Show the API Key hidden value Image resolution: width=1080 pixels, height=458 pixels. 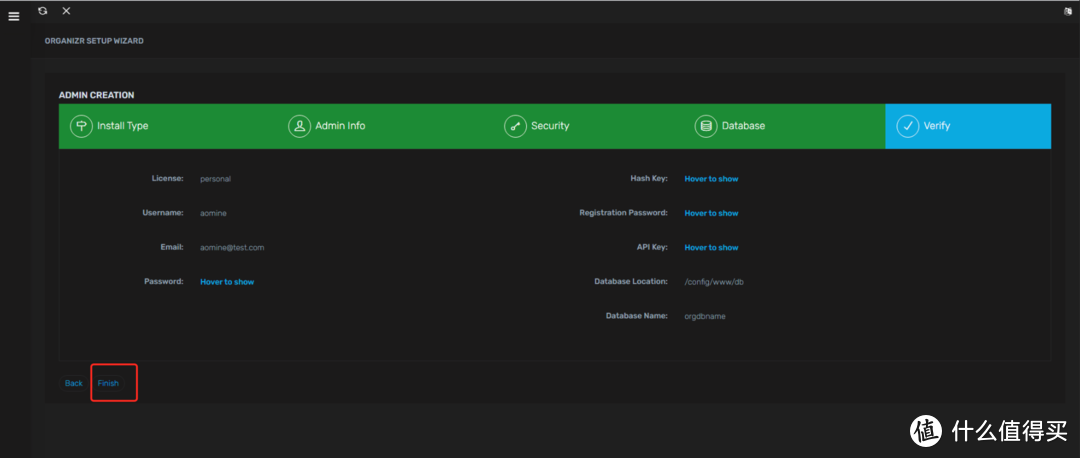point(711,247)
